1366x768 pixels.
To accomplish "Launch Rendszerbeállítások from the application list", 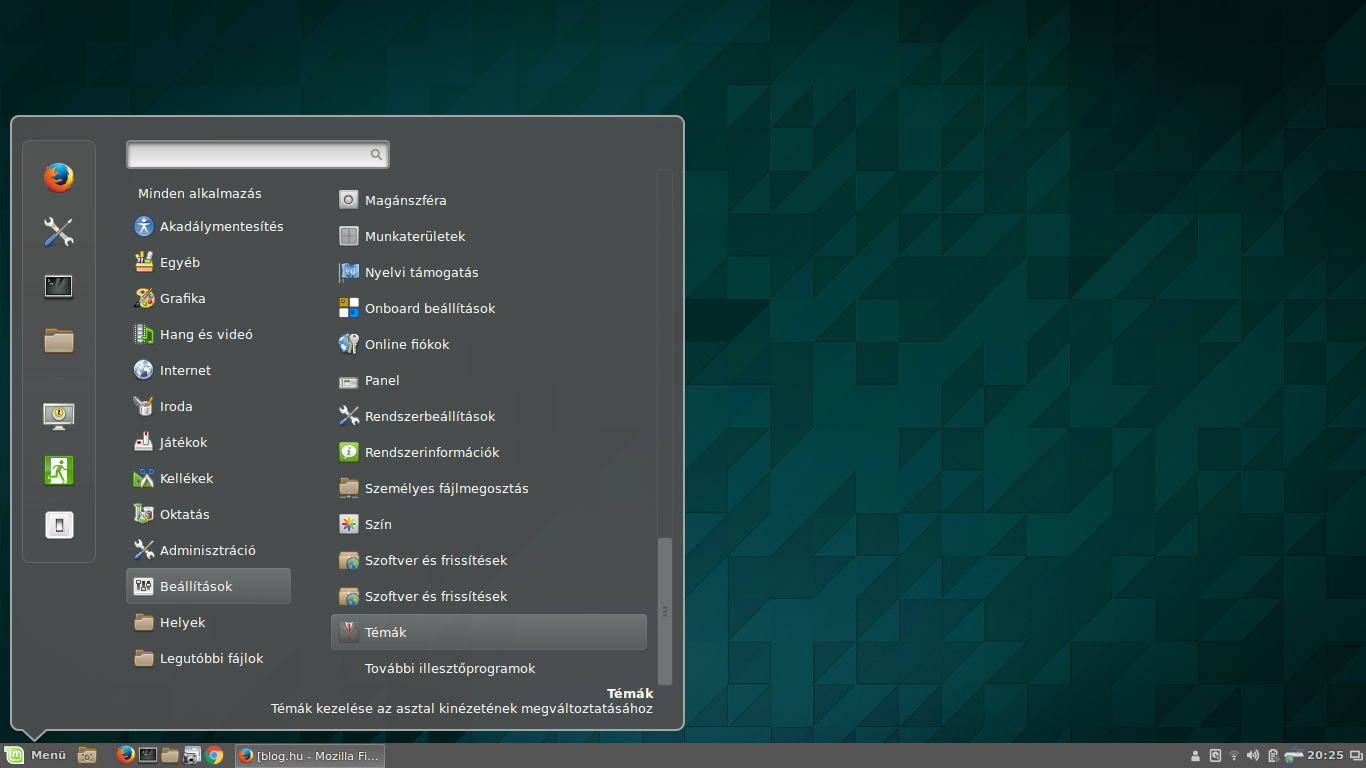I will coord(489,416).
